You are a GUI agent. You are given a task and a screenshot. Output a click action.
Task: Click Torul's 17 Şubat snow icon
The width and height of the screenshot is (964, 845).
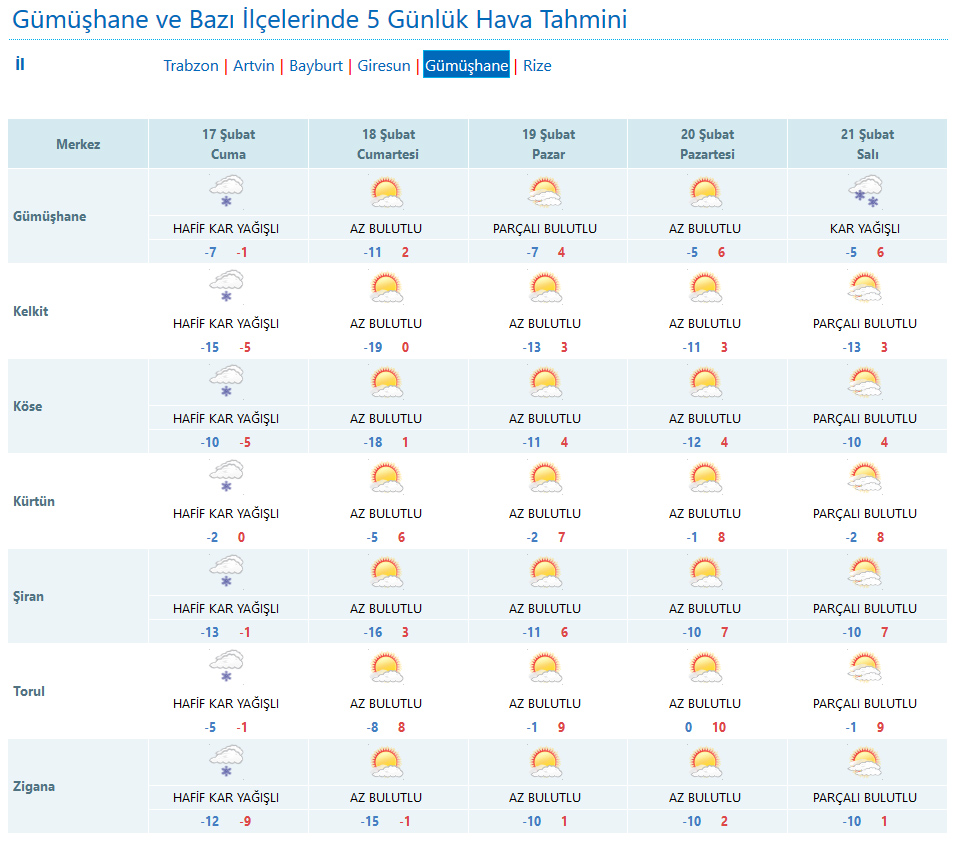[227, 667]
